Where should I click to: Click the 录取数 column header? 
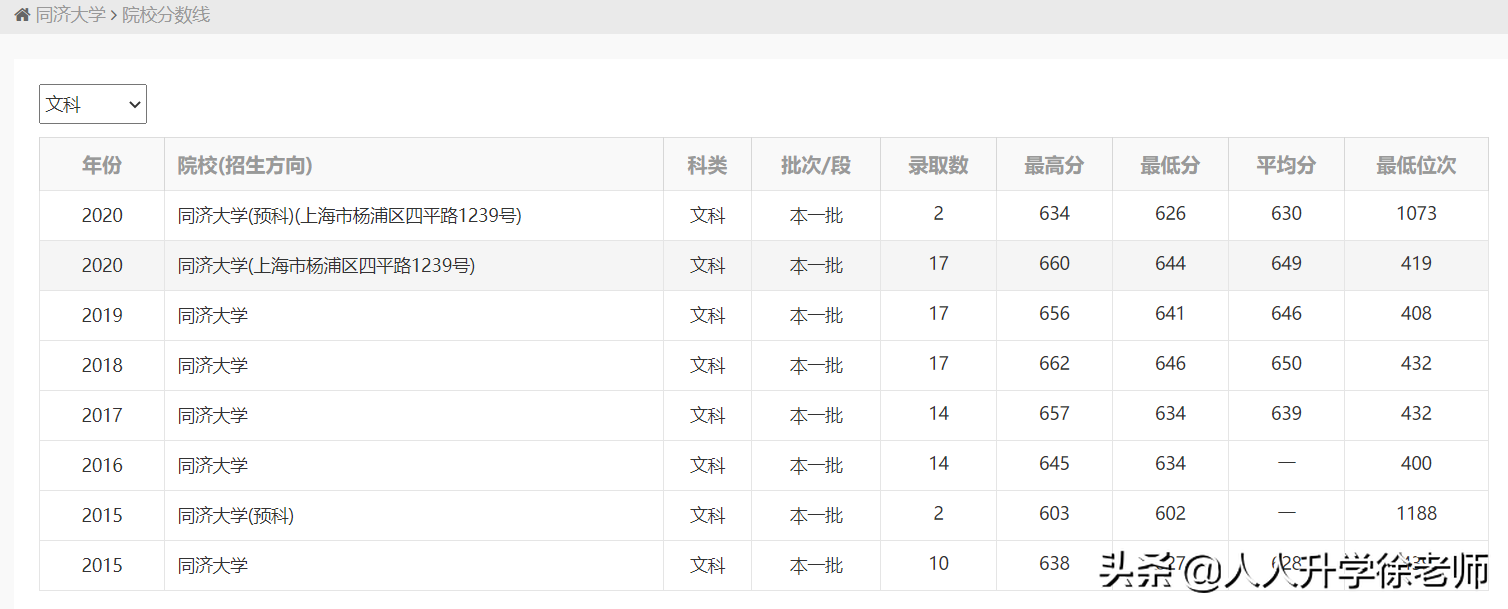[938, 165]
